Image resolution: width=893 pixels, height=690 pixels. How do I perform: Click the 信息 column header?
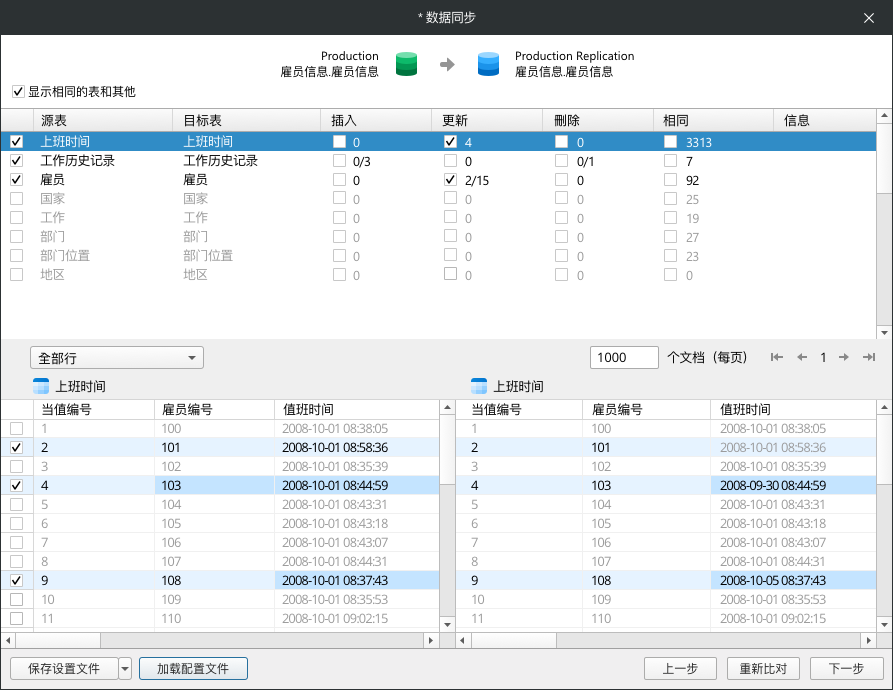(824, 121)
